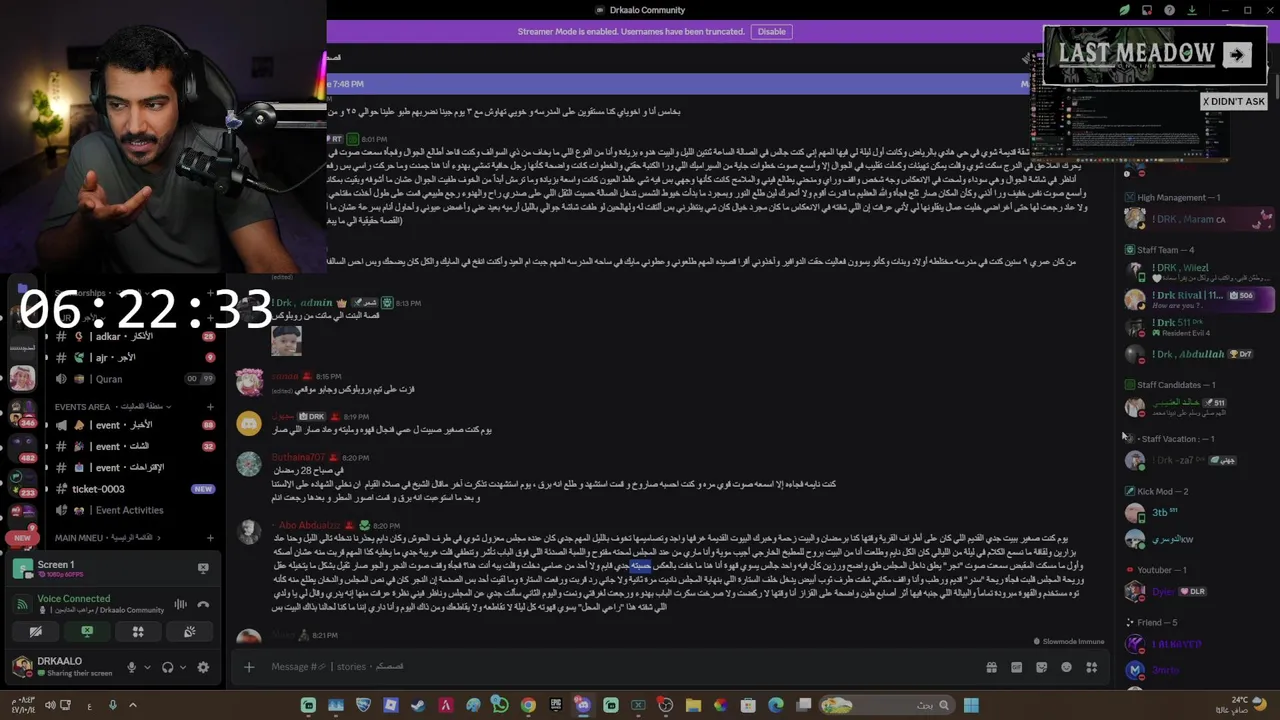This screenshot has width=1280, height=720.
Task: Click message attachment plus button
Action: 249,667
